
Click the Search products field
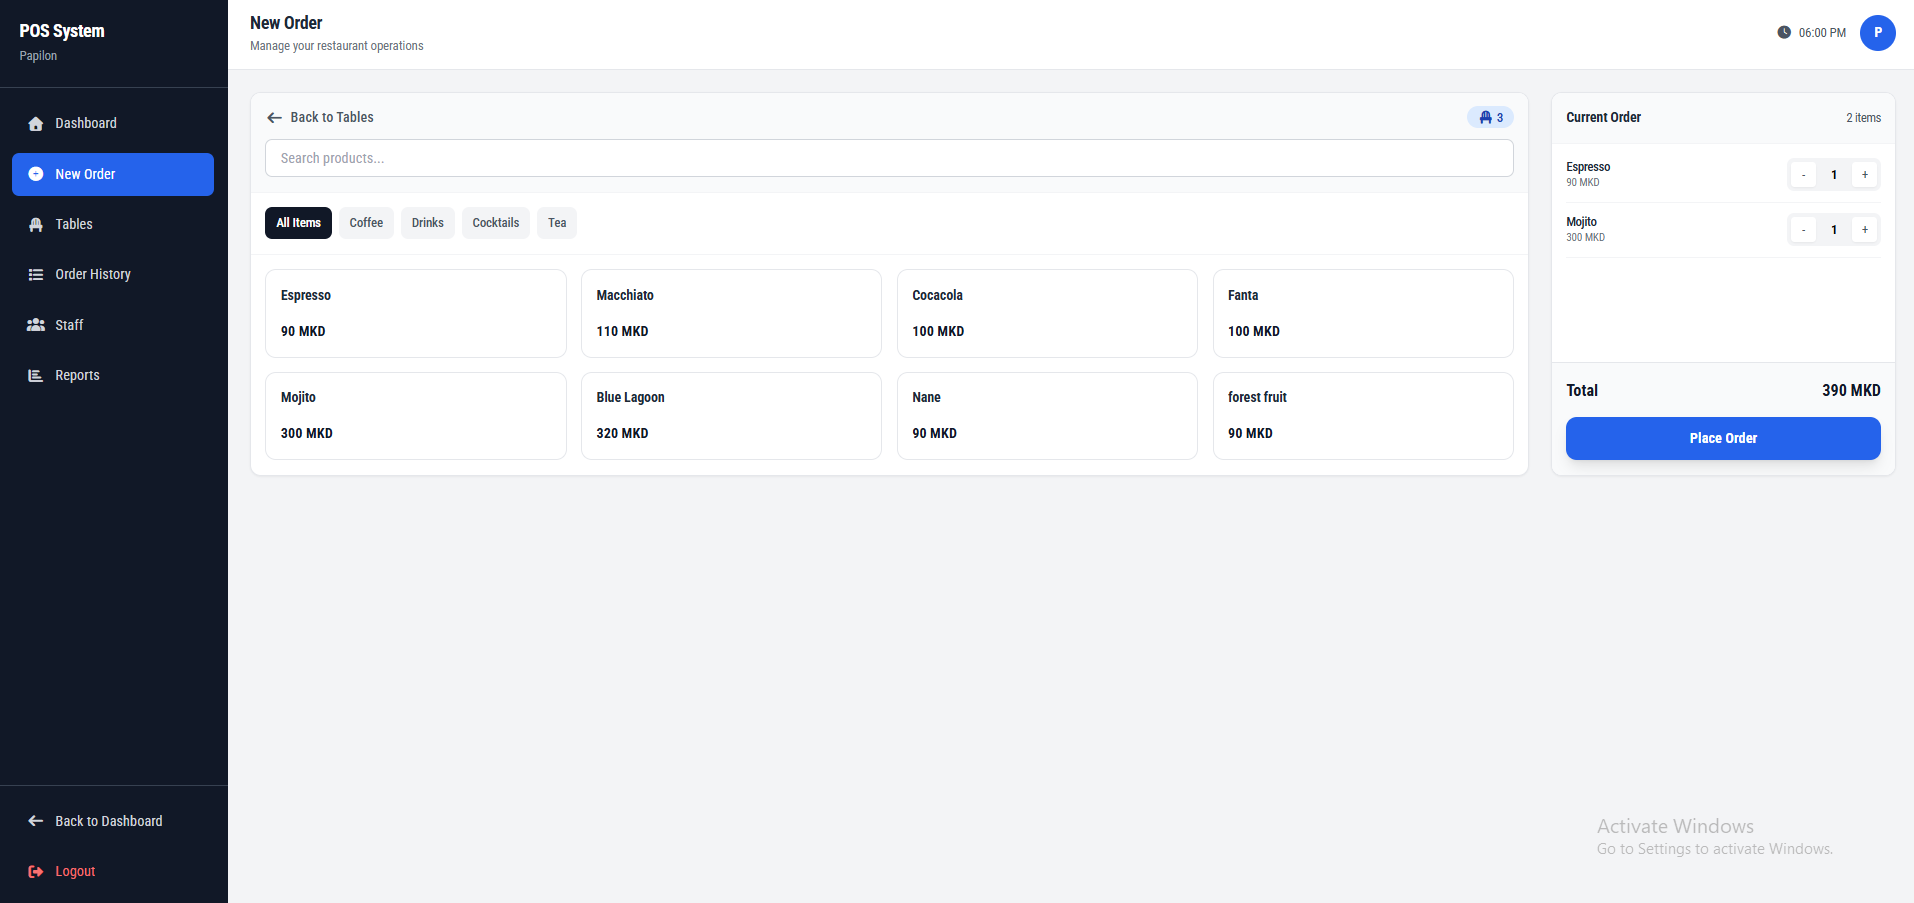click(x=889, y=158)
